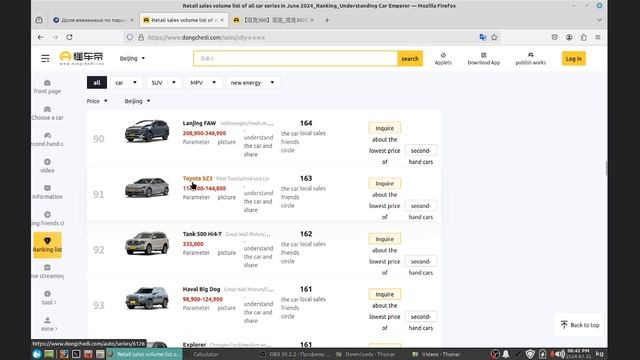Click the notification bell in system tray
This screenshot has width=640, height=360.
pos(506,354)
